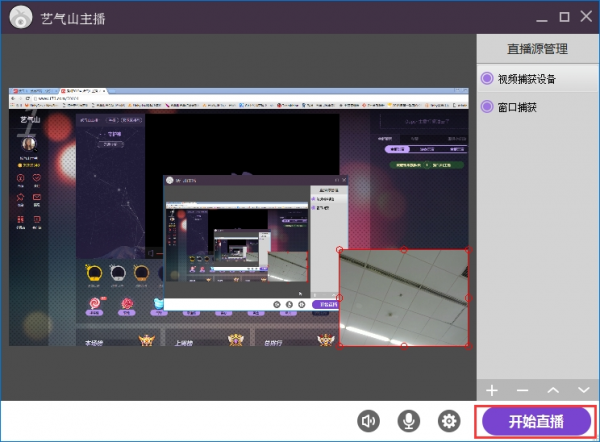Click the 艺气山主播 title text
Image resolution: width=600 pixels, height=442 pixels.
73,18
